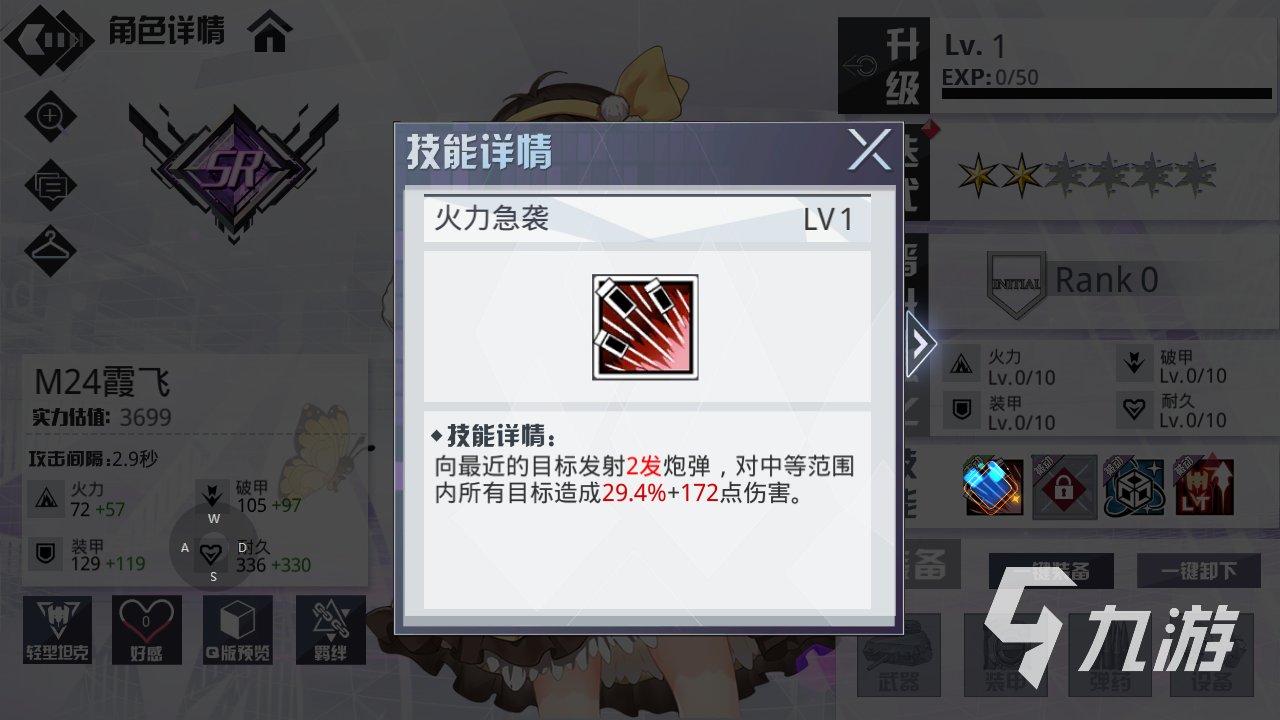
Task: Tap the 火力急袭 skill icon image
Action: click(645, 327)
